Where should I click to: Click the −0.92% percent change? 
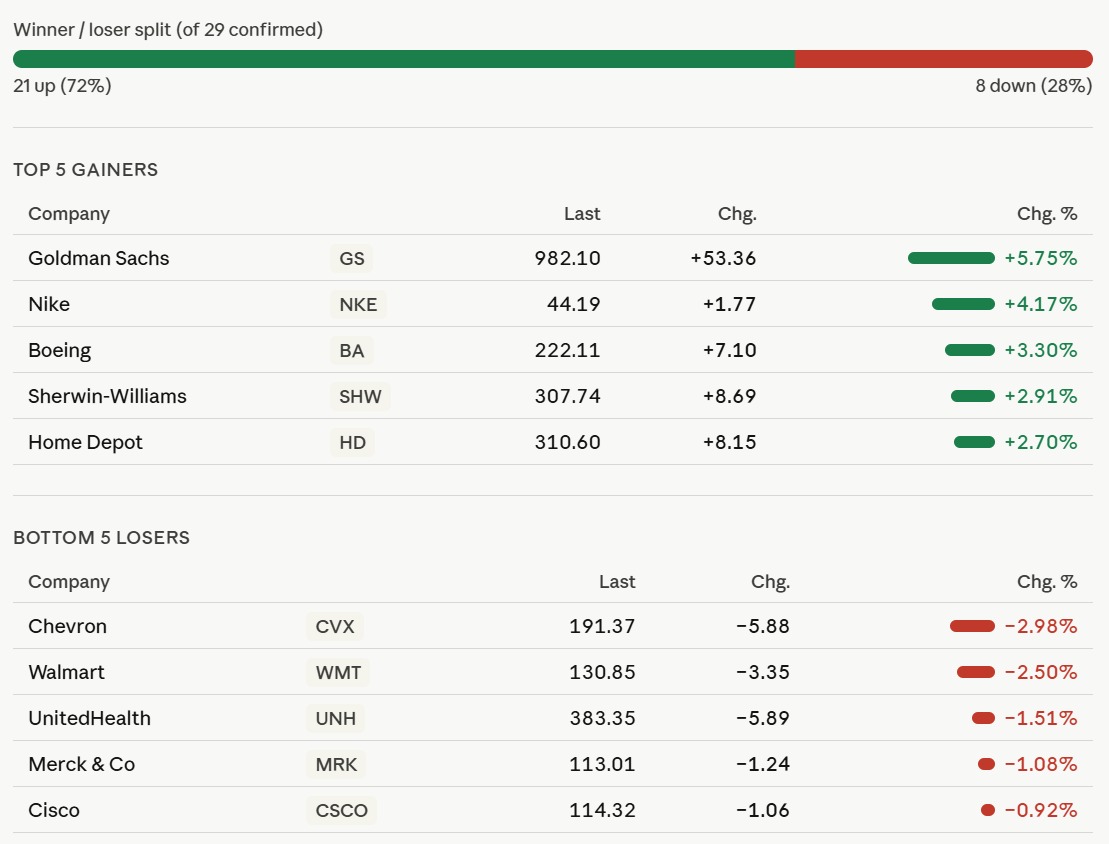coord(1041,810)
